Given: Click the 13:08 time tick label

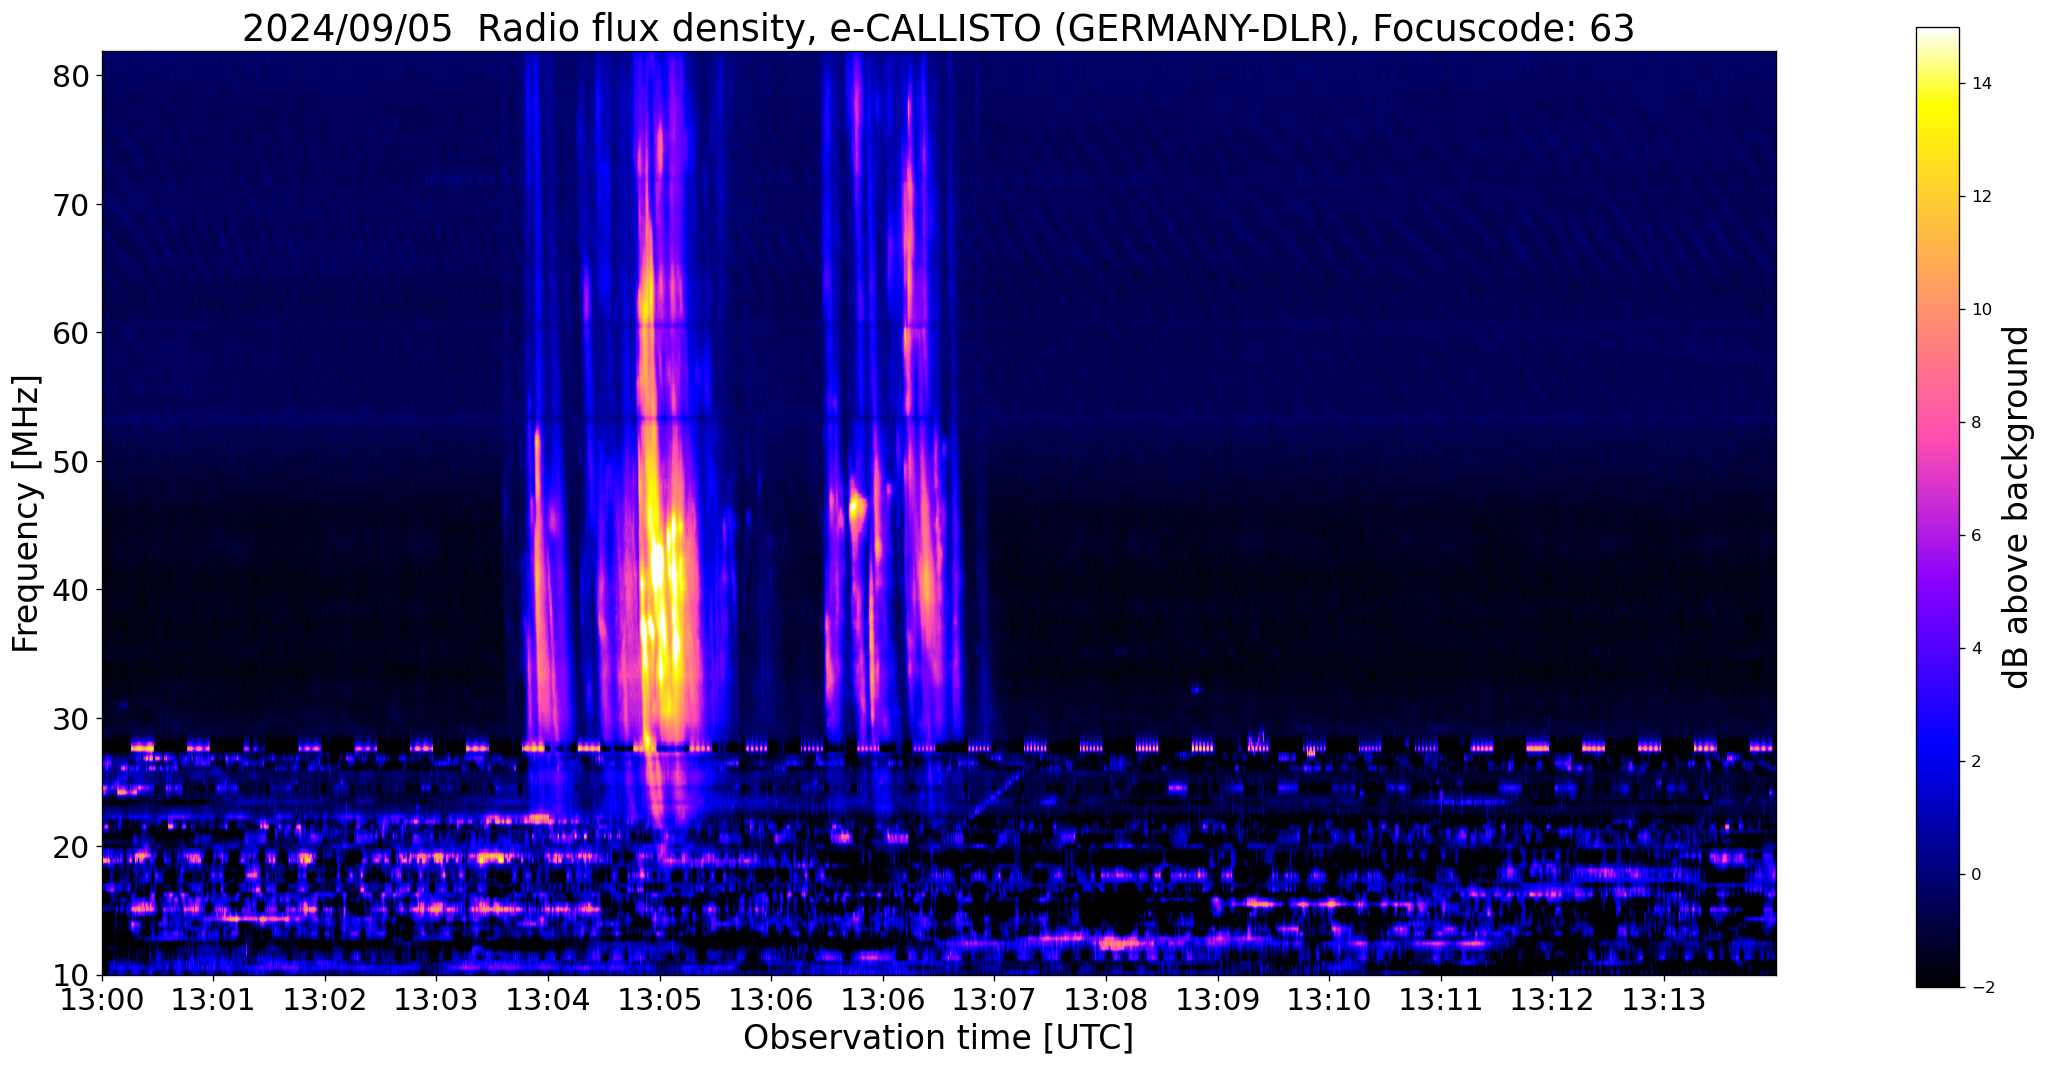Looking at the screenshot, I should click(1106, 1000).
